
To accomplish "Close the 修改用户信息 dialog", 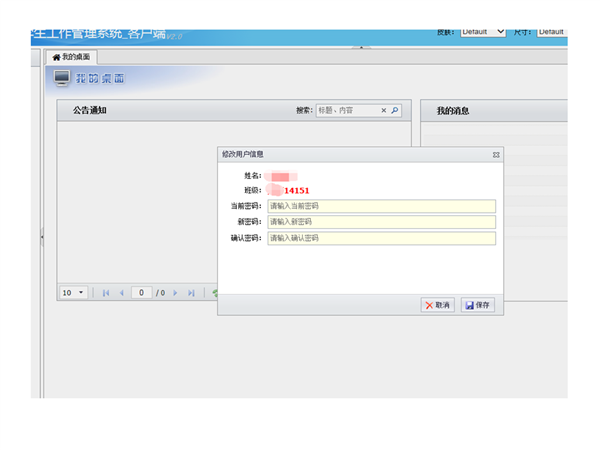I will click(496, 155).
